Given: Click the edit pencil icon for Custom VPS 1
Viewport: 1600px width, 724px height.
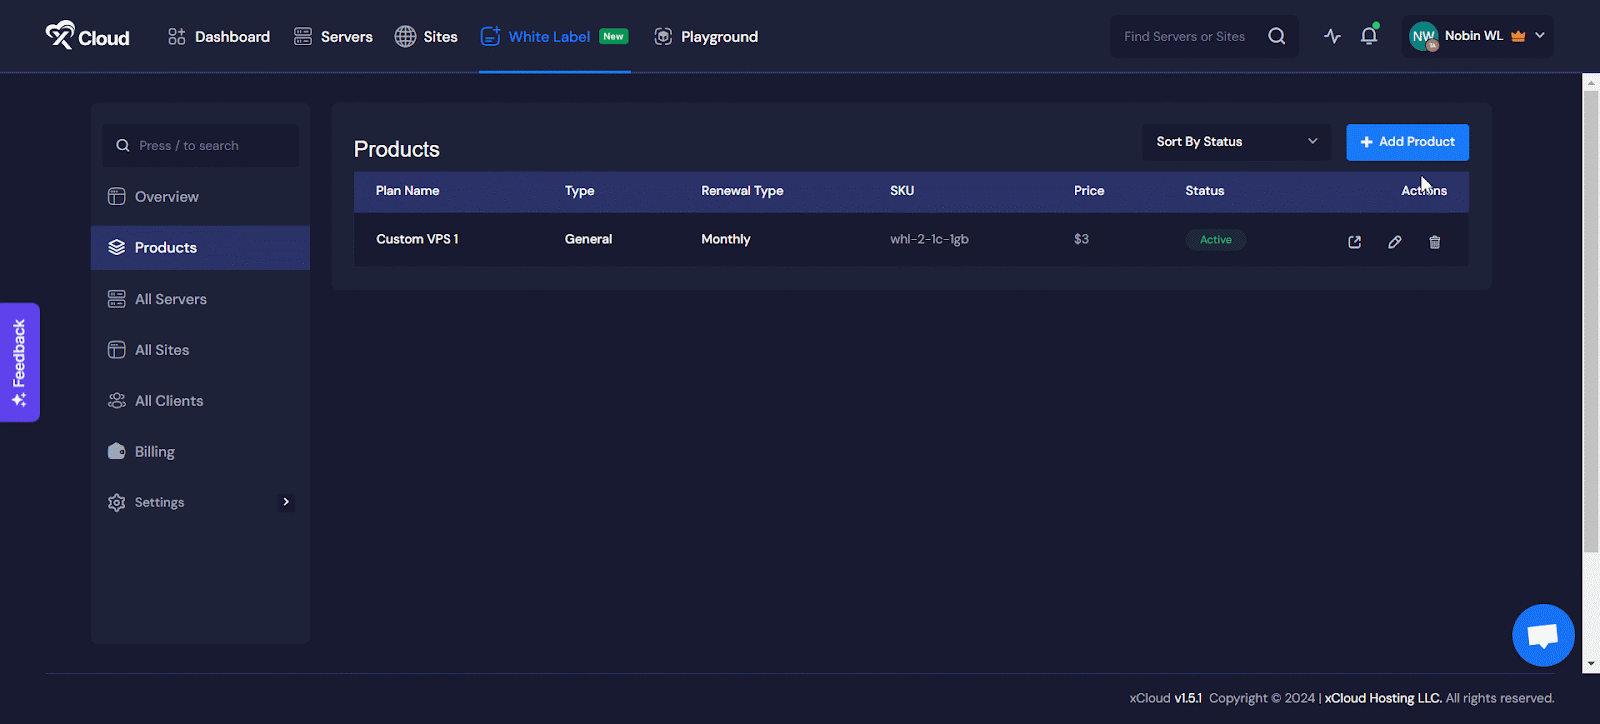Looking at the screenshot, I should tap(1394, 242).
